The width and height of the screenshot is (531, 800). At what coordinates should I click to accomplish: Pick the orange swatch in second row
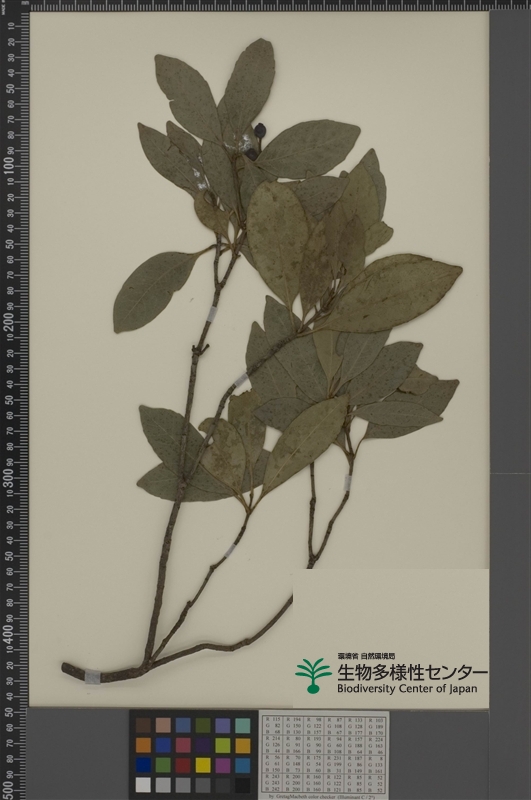tap(143, 745)
